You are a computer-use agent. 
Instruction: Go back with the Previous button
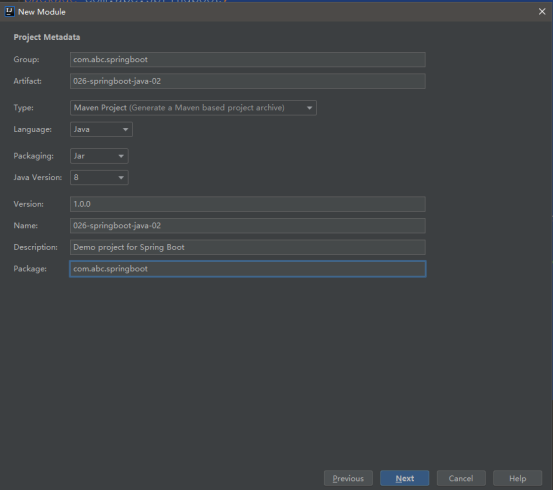click(348, 478)
